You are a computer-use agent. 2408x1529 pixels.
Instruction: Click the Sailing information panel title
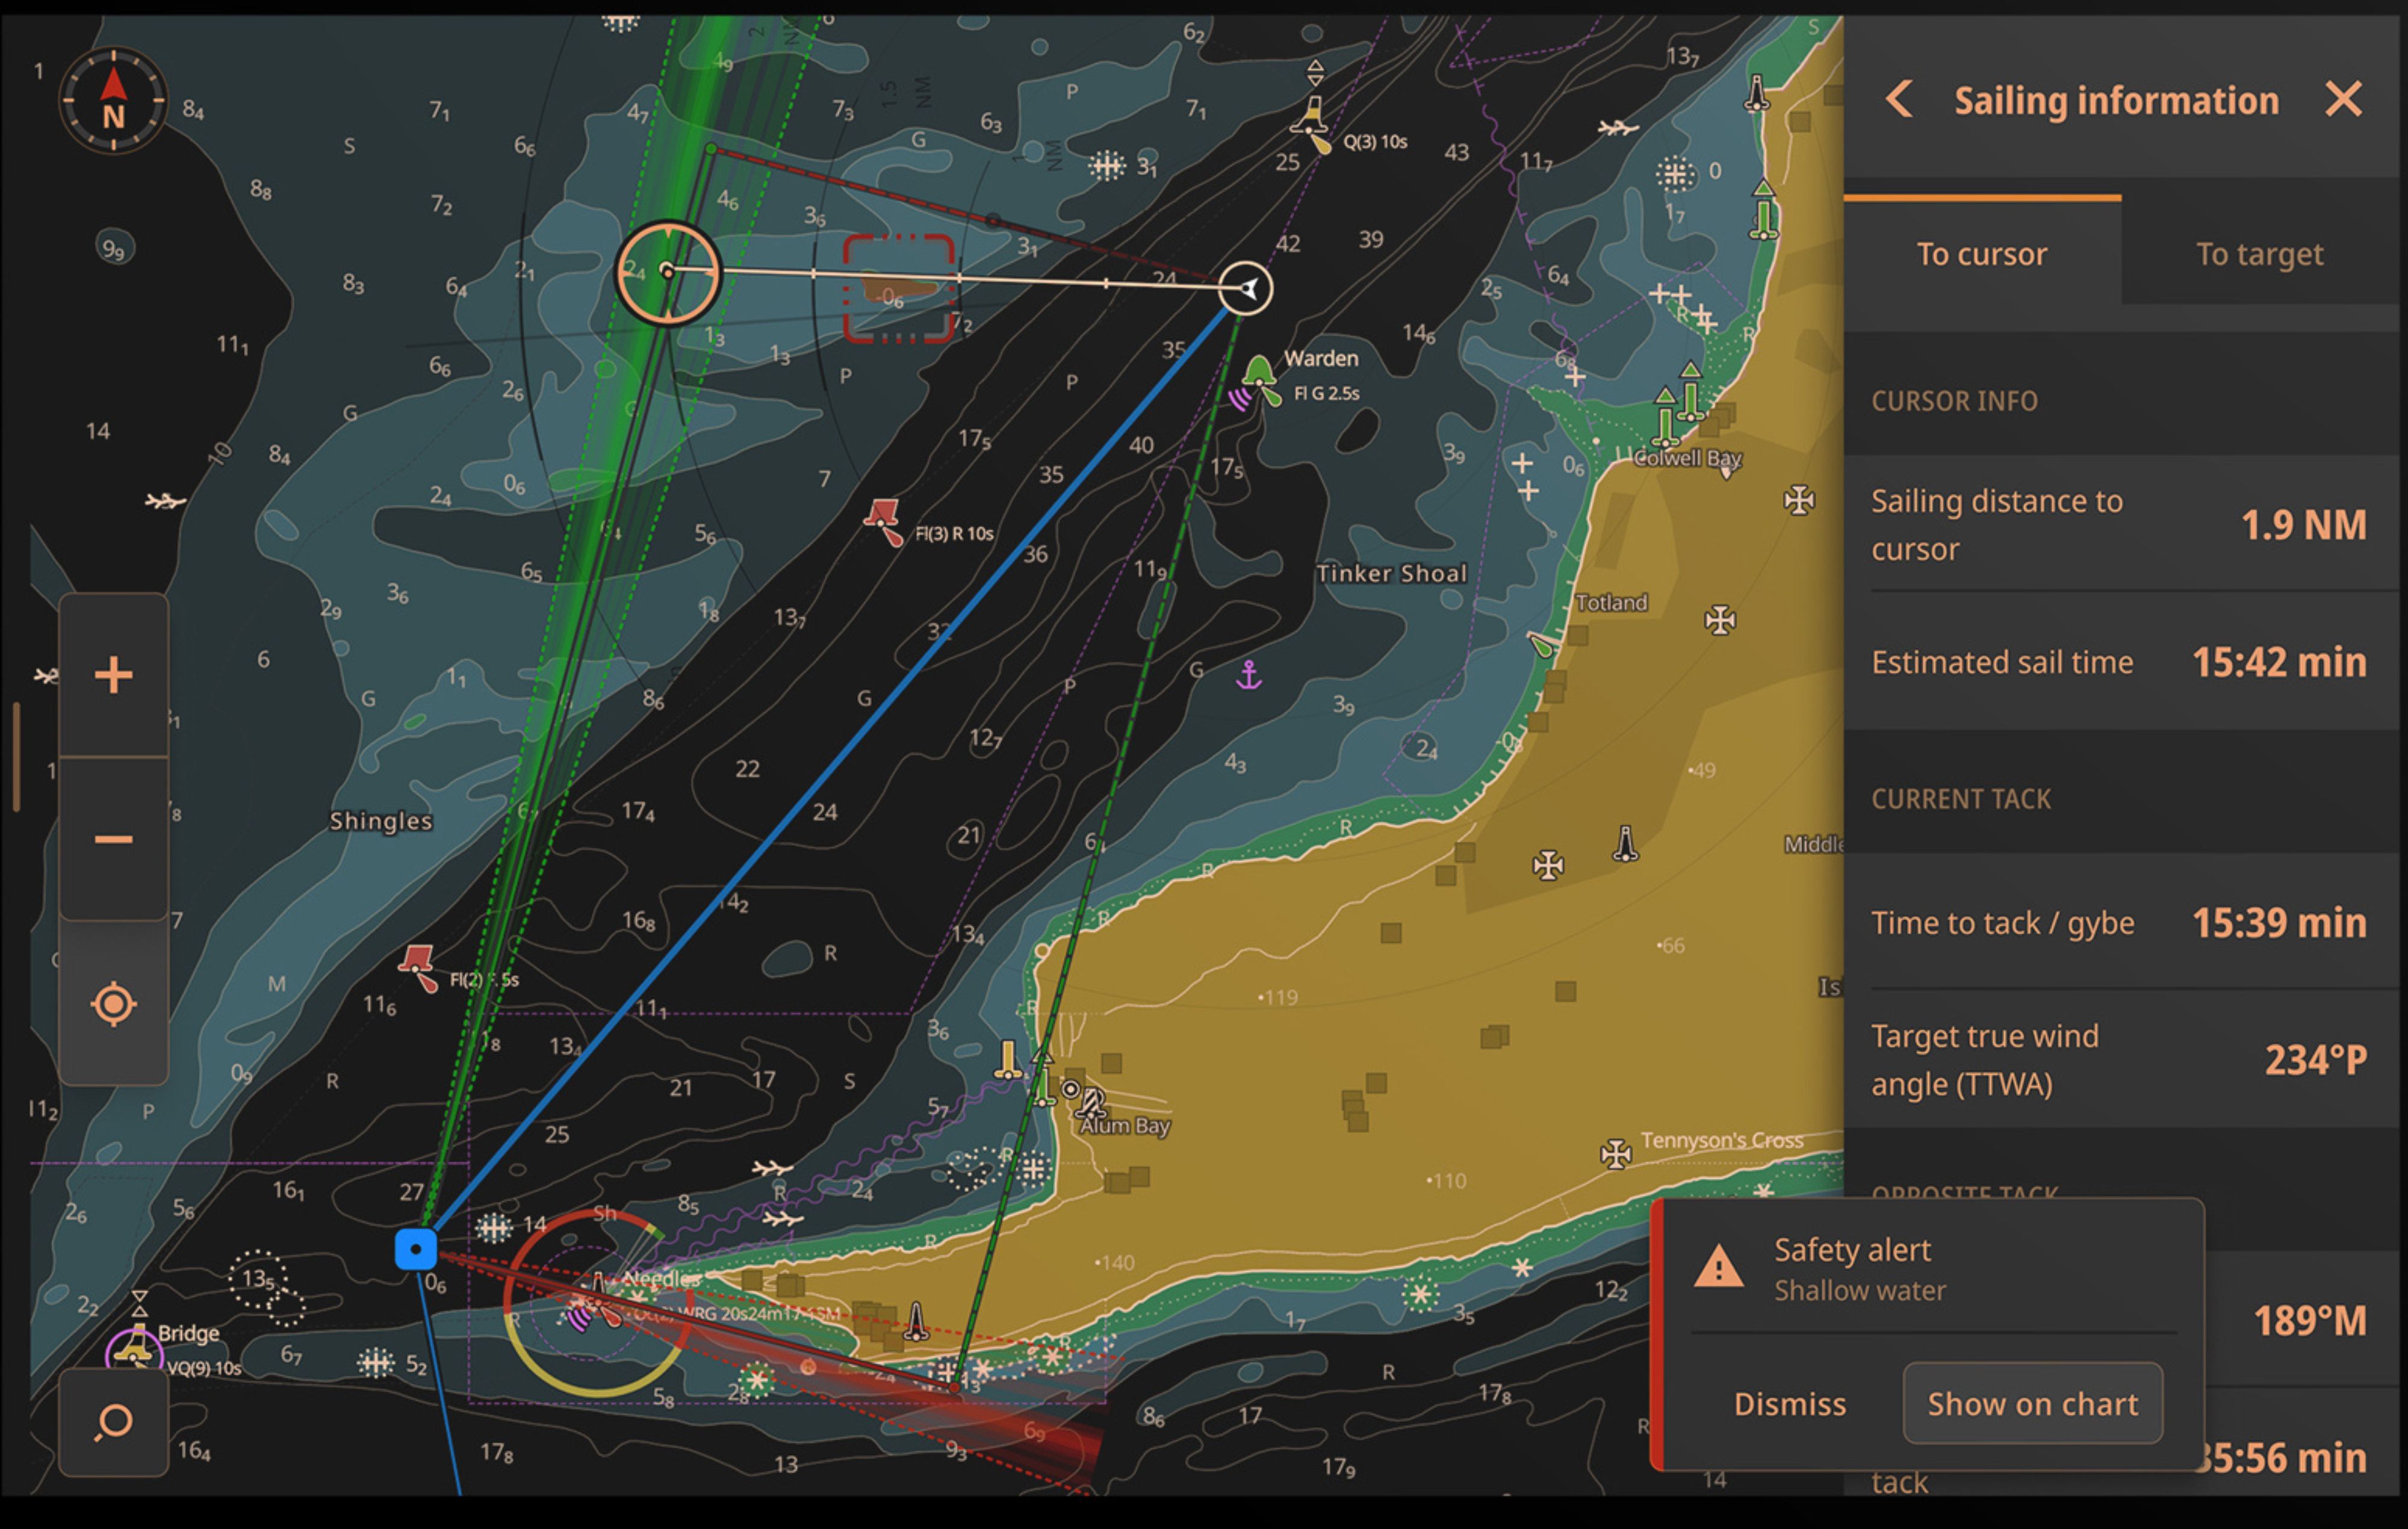point(2116,101)
